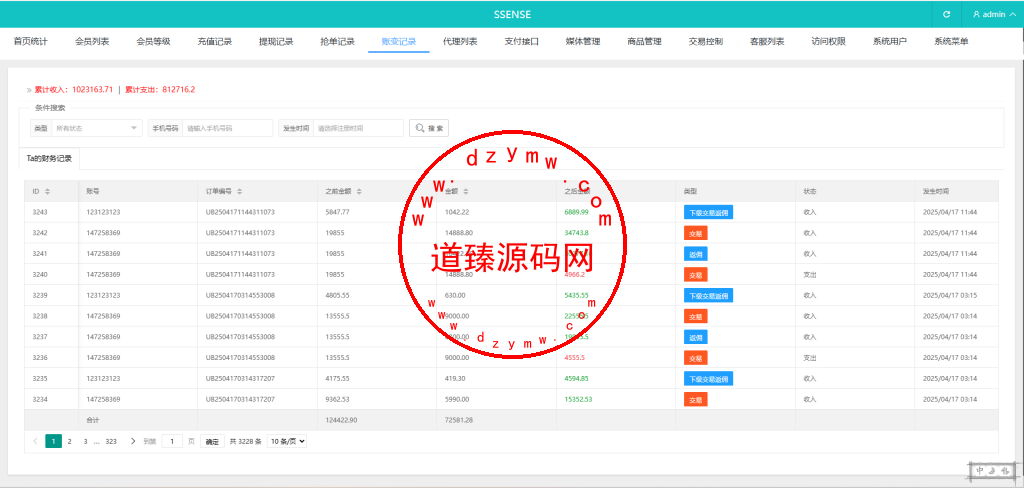
Task: Click 下级交易返佣 tag in row 3239
Action: (708, 296)
